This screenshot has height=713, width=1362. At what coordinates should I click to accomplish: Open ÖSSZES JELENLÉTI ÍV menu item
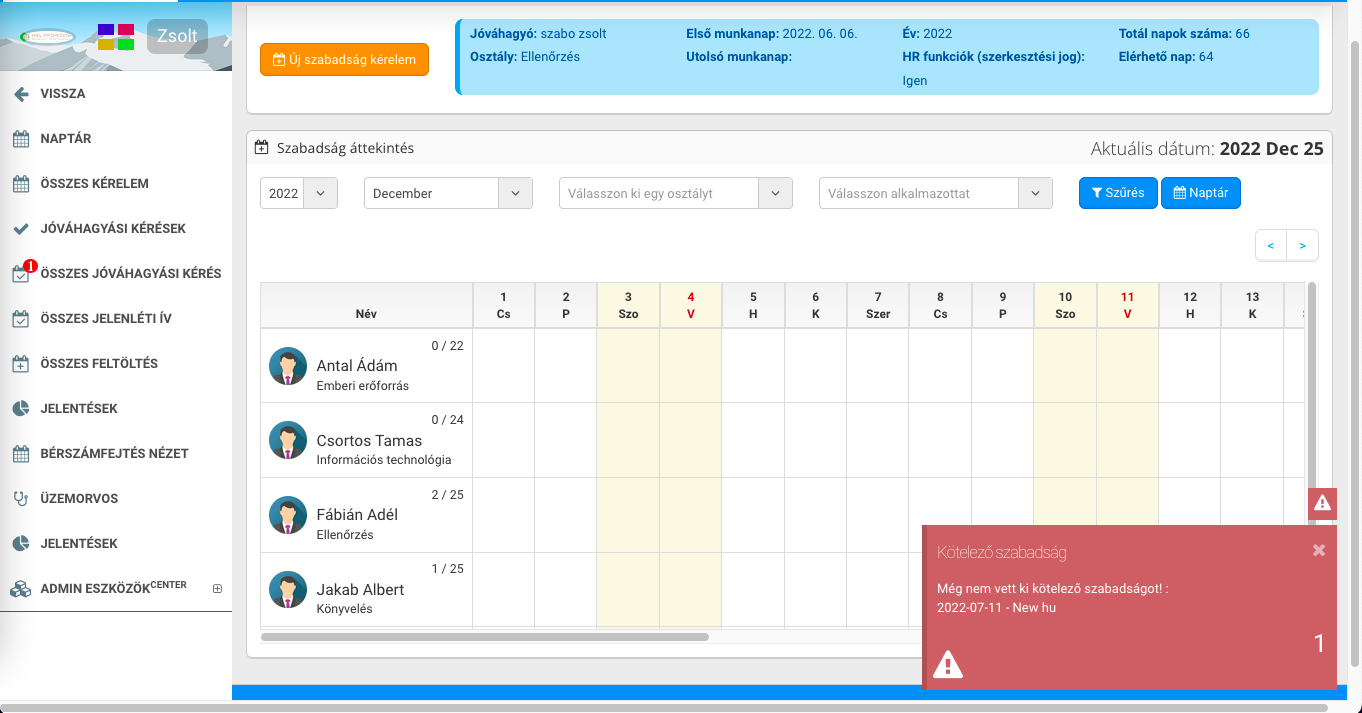[x=116, y=319]
